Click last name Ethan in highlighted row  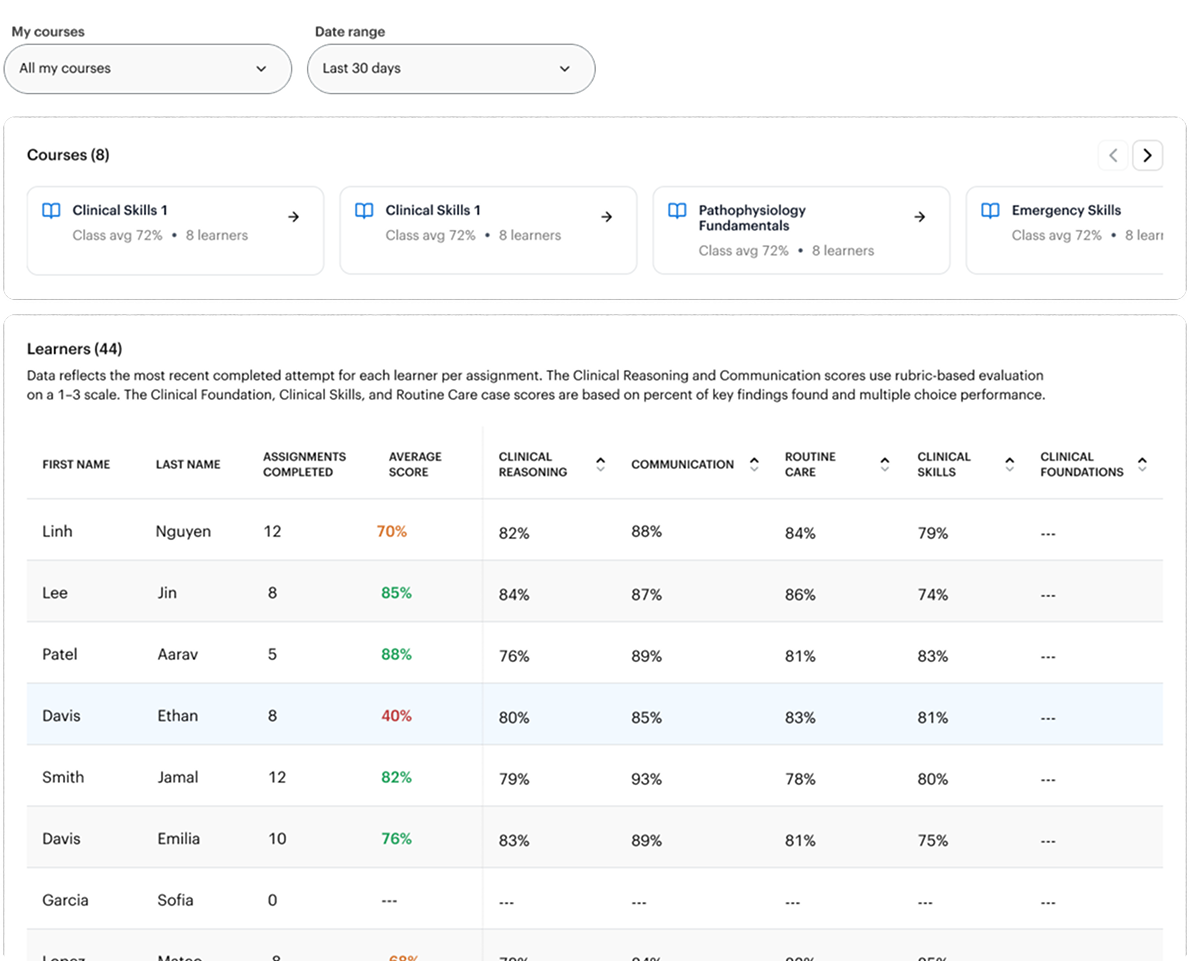[x=178, y=715]
